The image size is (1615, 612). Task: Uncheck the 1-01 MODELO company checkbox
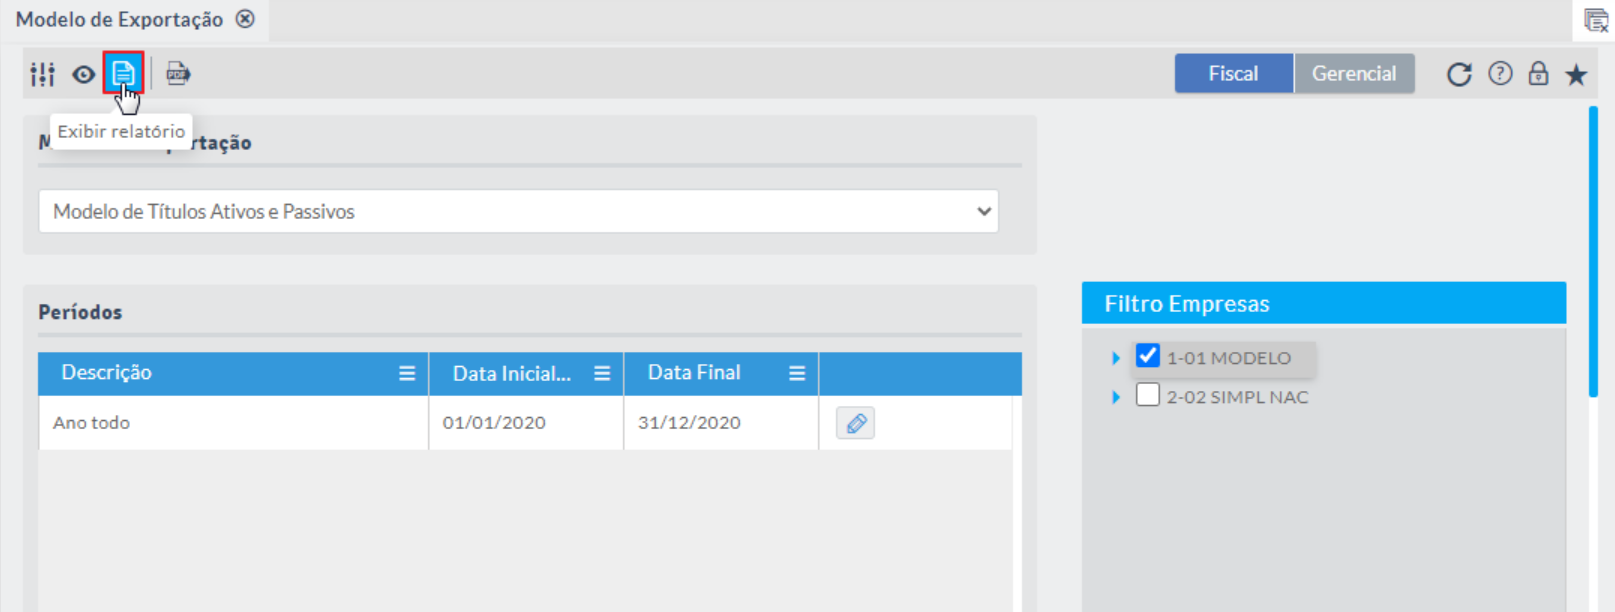[x=1148, y=356]
